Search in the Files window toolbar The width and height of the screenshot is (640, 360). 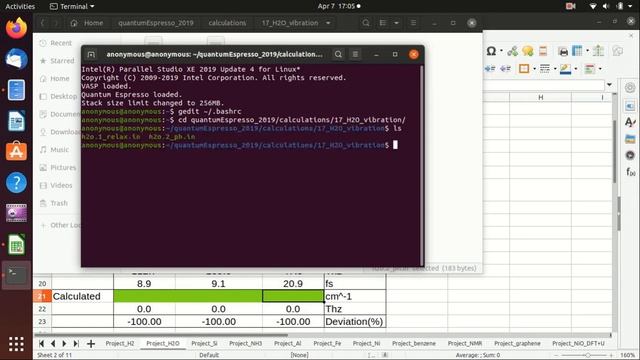coord(366,23)
